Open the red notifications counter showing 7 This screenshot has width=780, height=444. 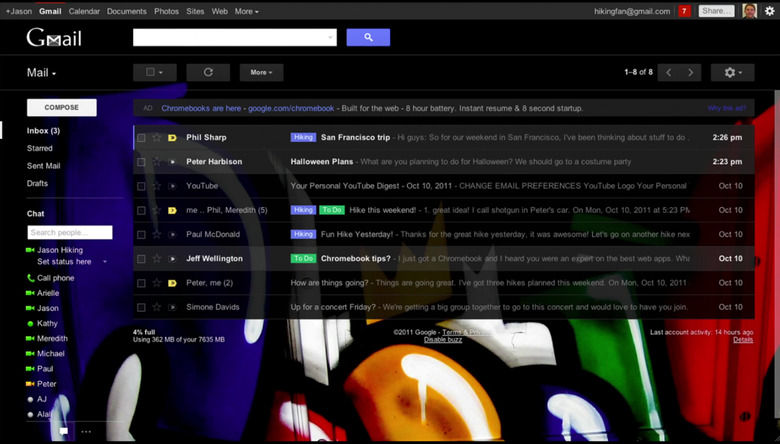(684, 11)
